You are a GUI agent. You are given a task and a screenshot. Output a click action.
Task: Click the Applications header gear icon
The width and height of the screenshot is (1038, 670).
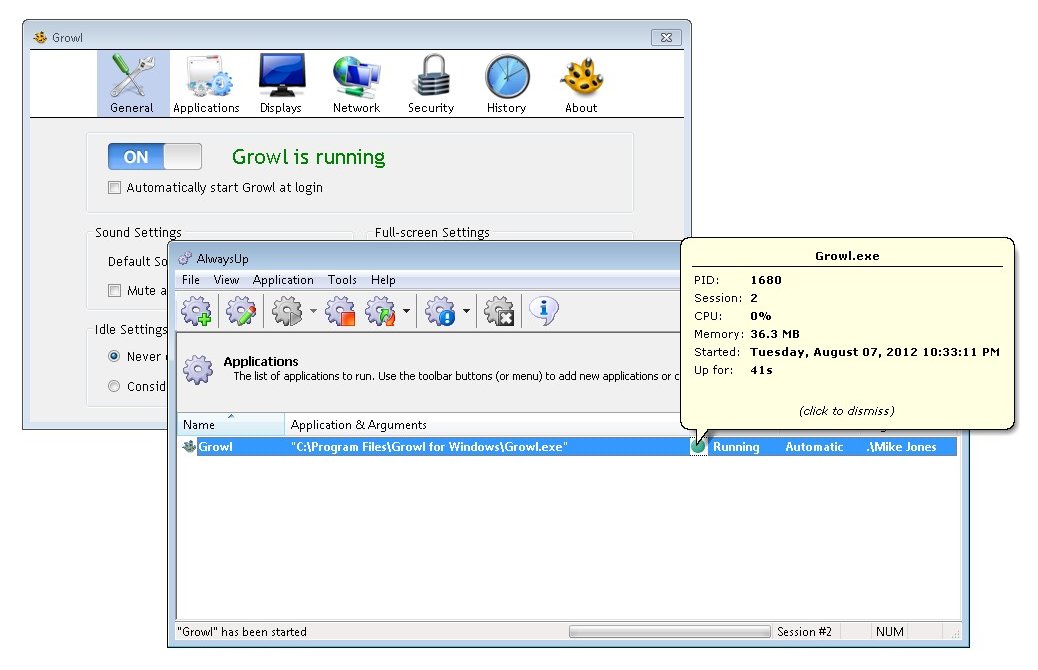coord(198,369)
